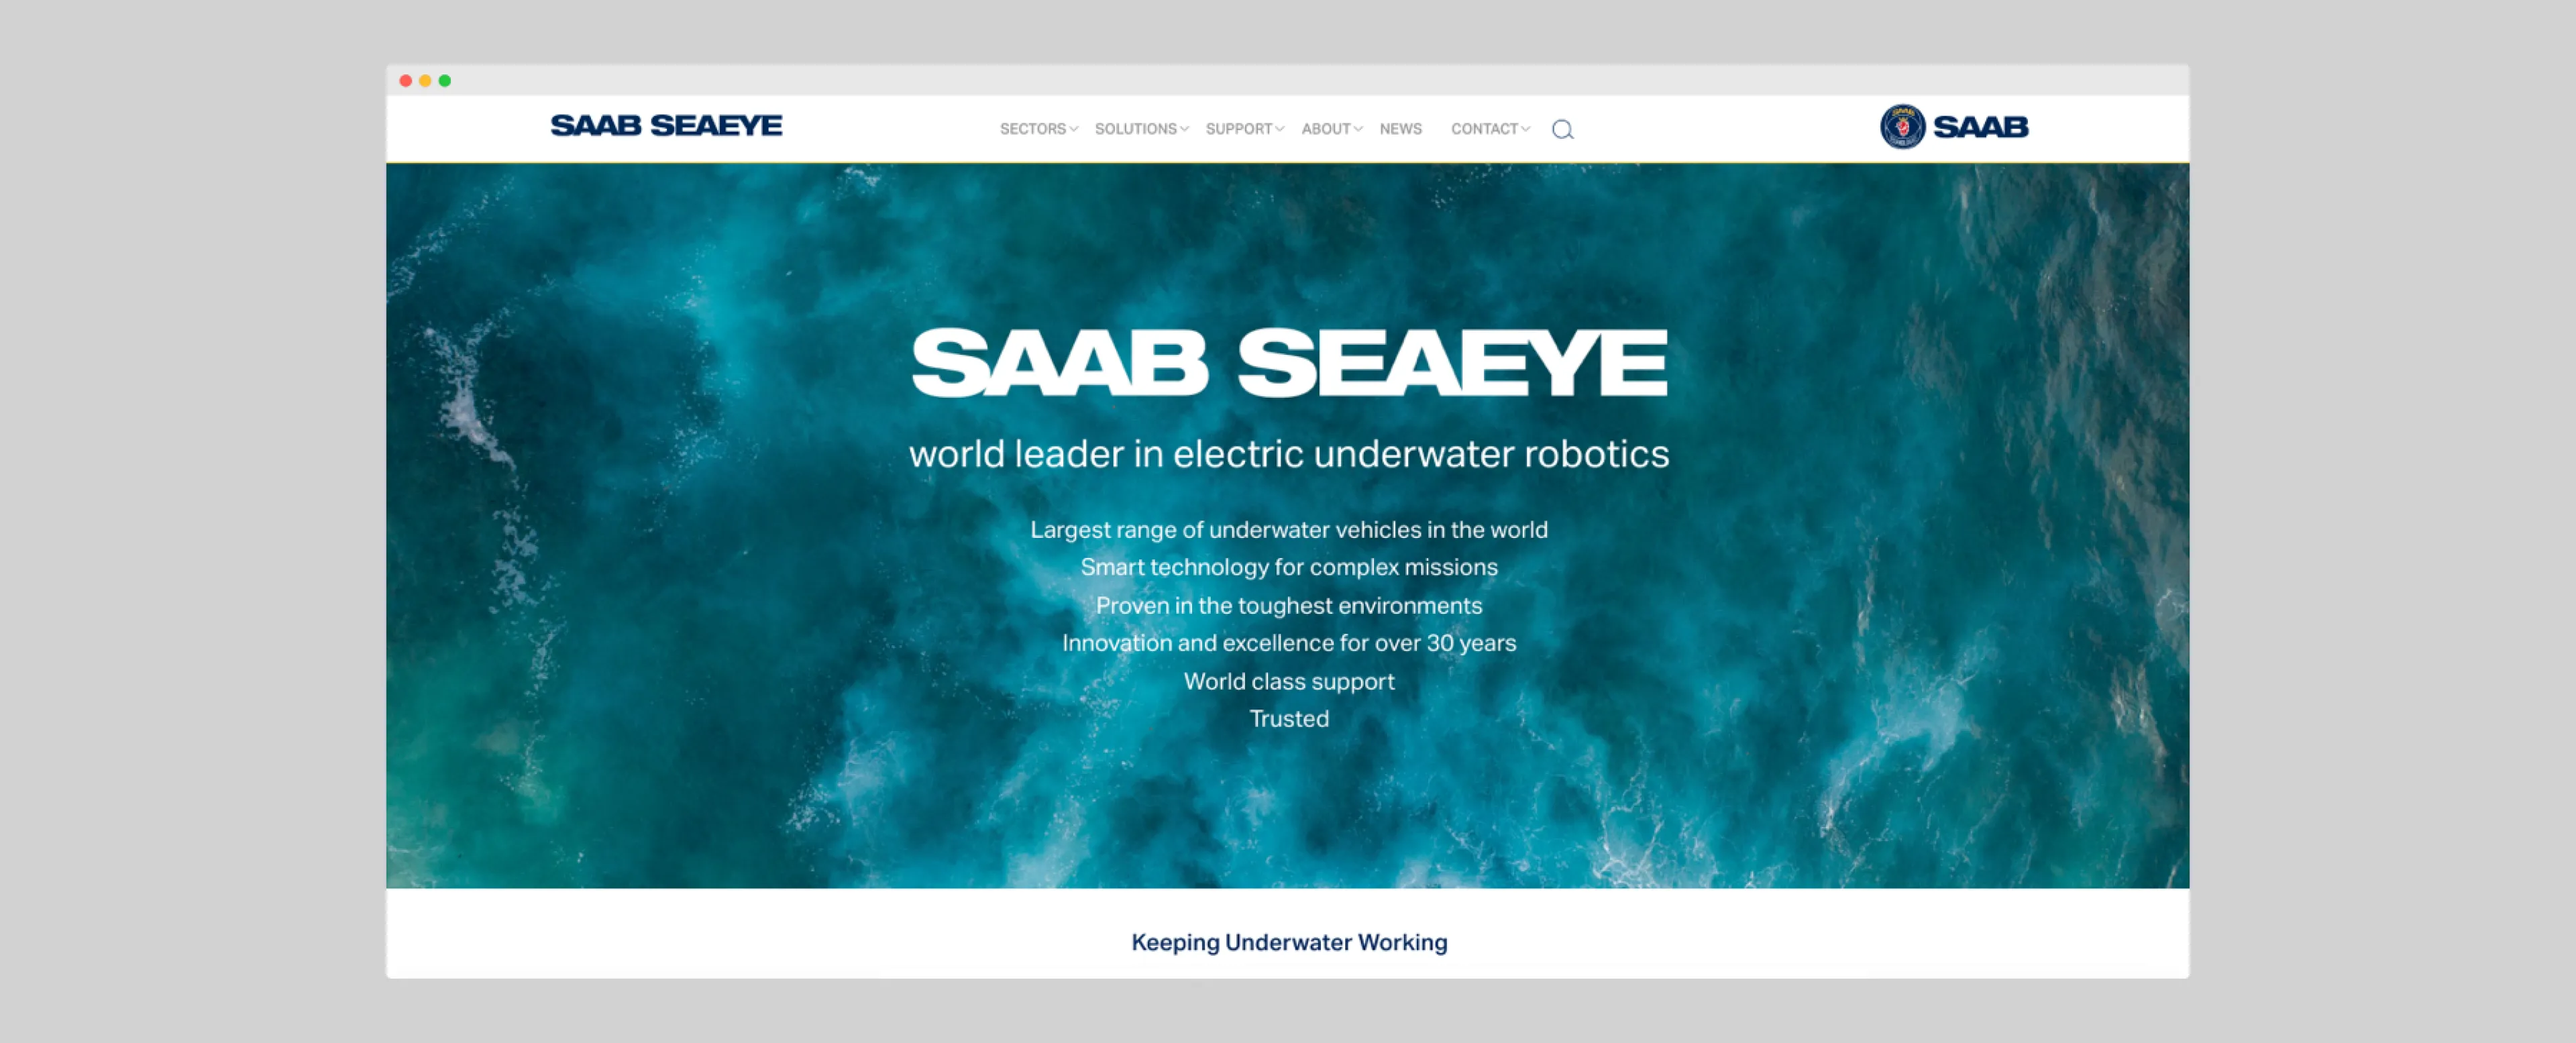Open the SOLUTIONS menu item
The width and height of the screenshot is (2576, 1043).
pyautogui.click(x=1136, y=129)
